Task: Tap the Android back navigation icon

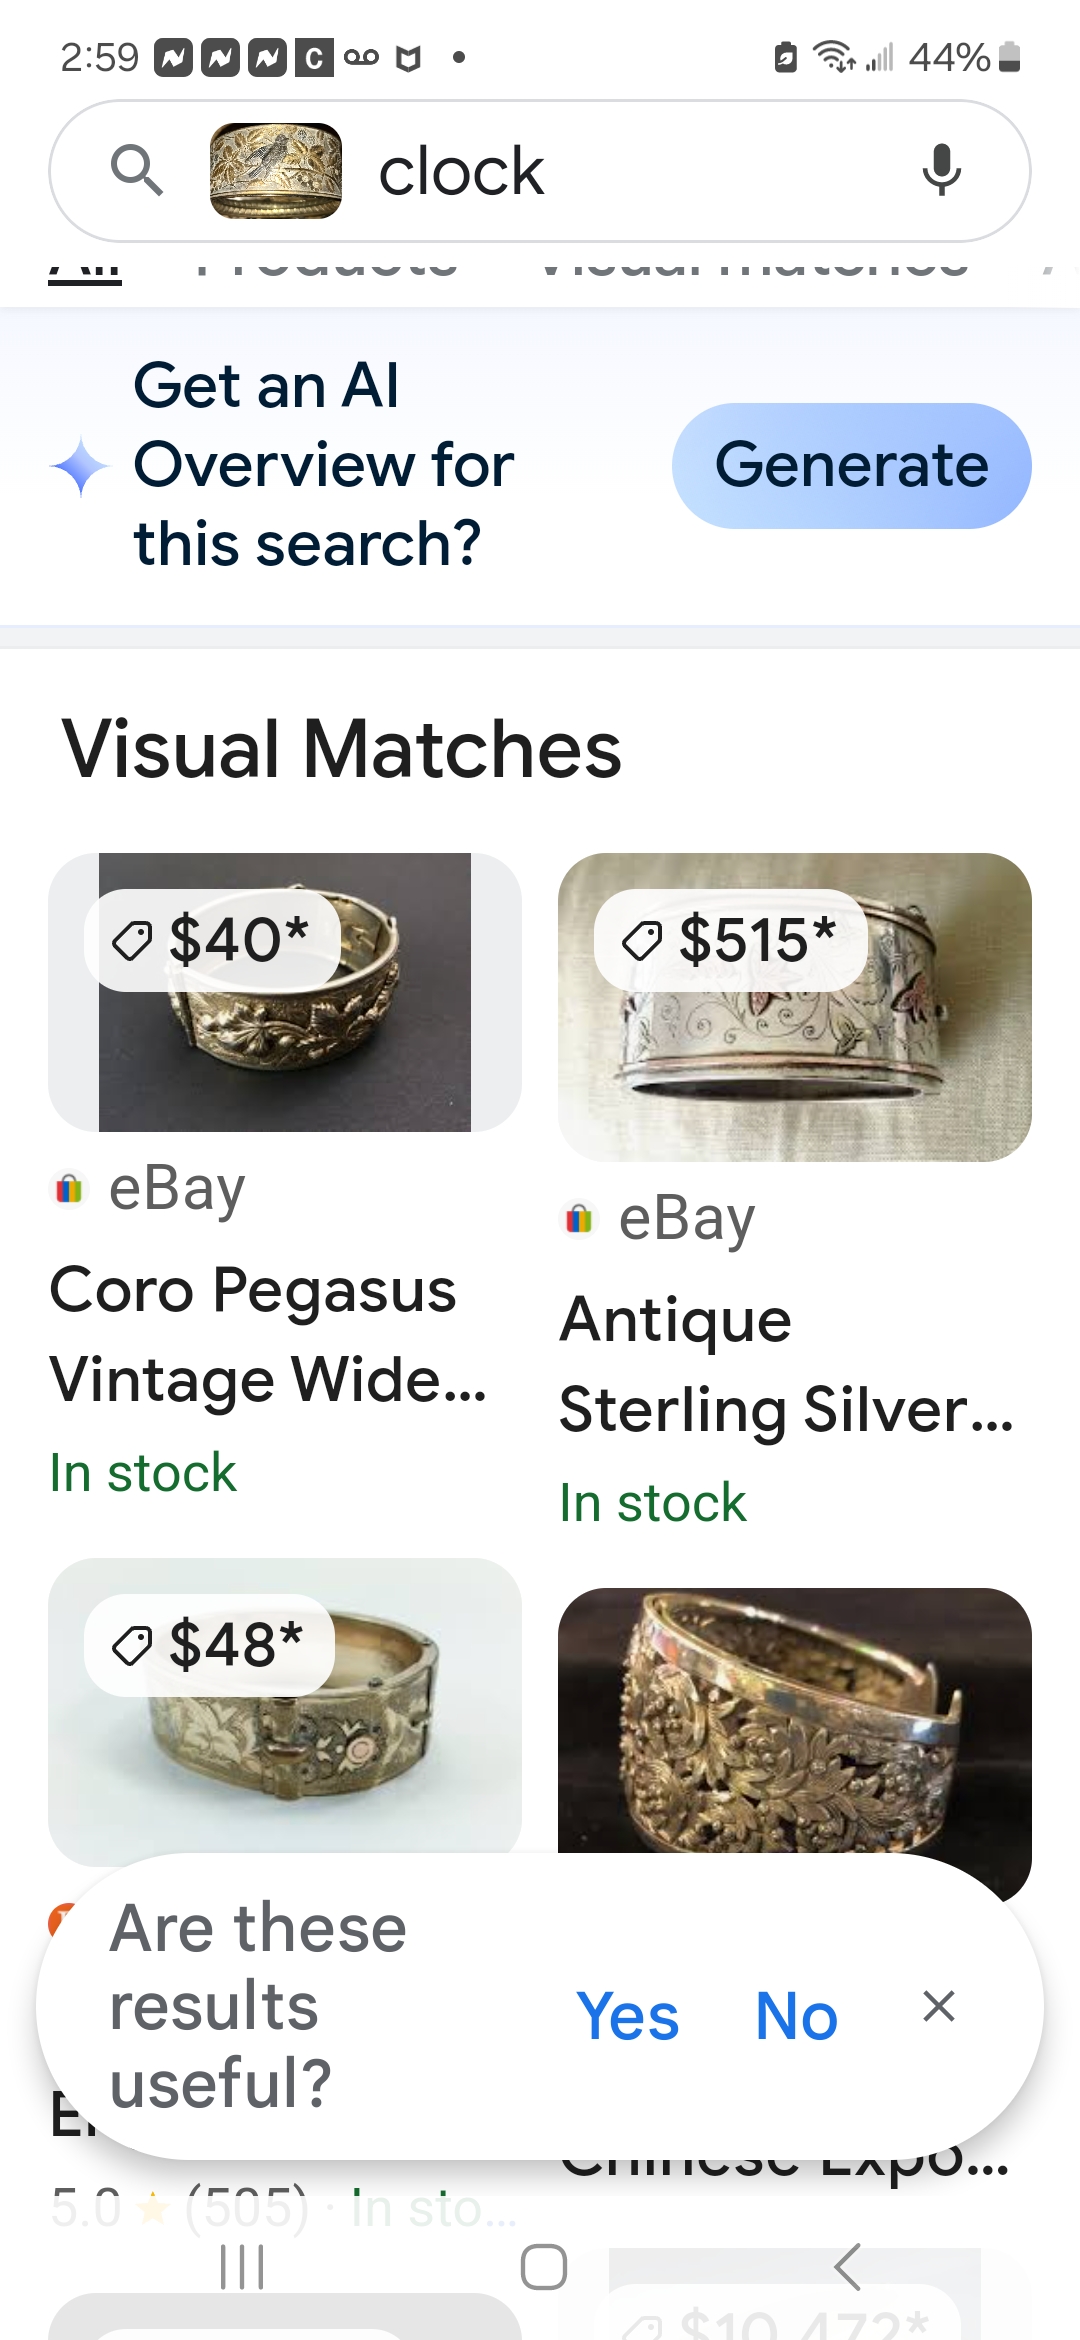Action: 847,2266
